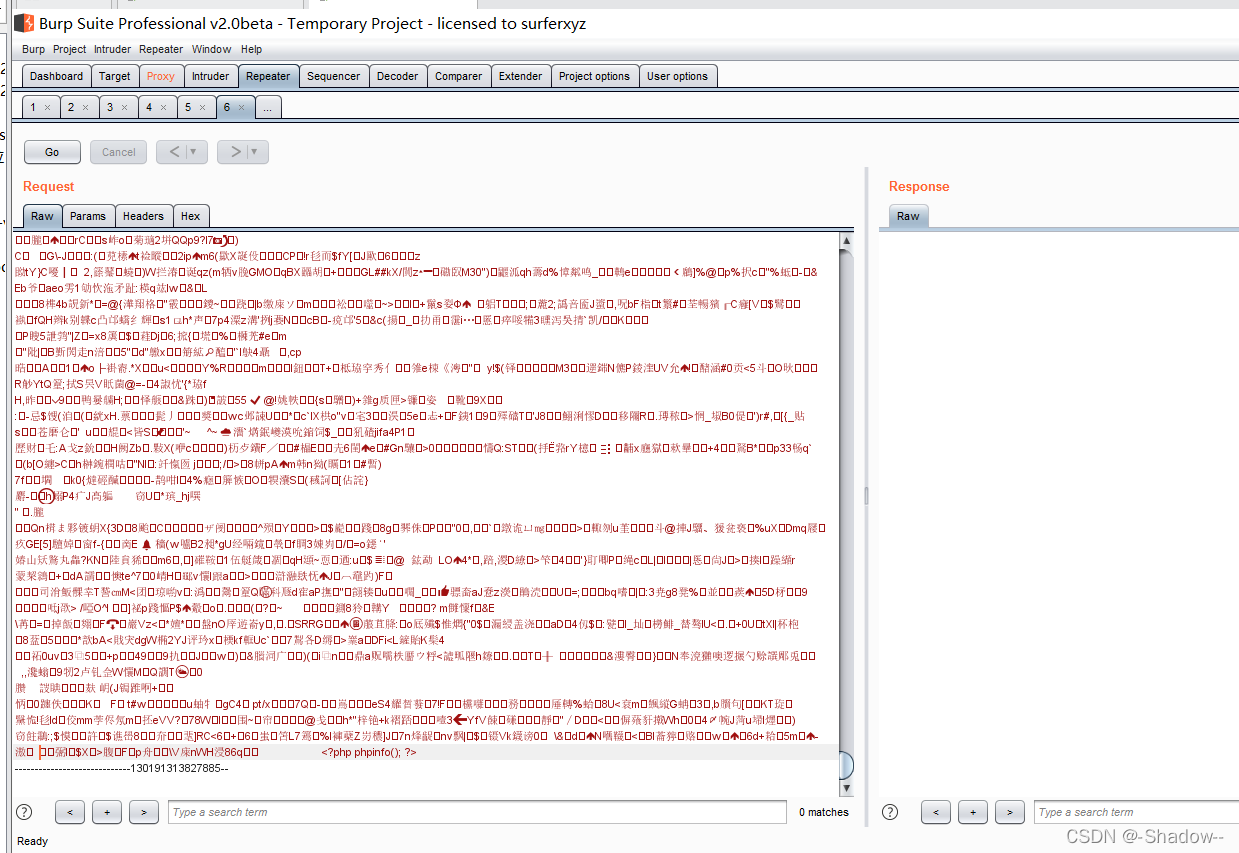Open the User options tab
Image resolution: width=1239 pixels, height=853 pixels.
[678, 76]
